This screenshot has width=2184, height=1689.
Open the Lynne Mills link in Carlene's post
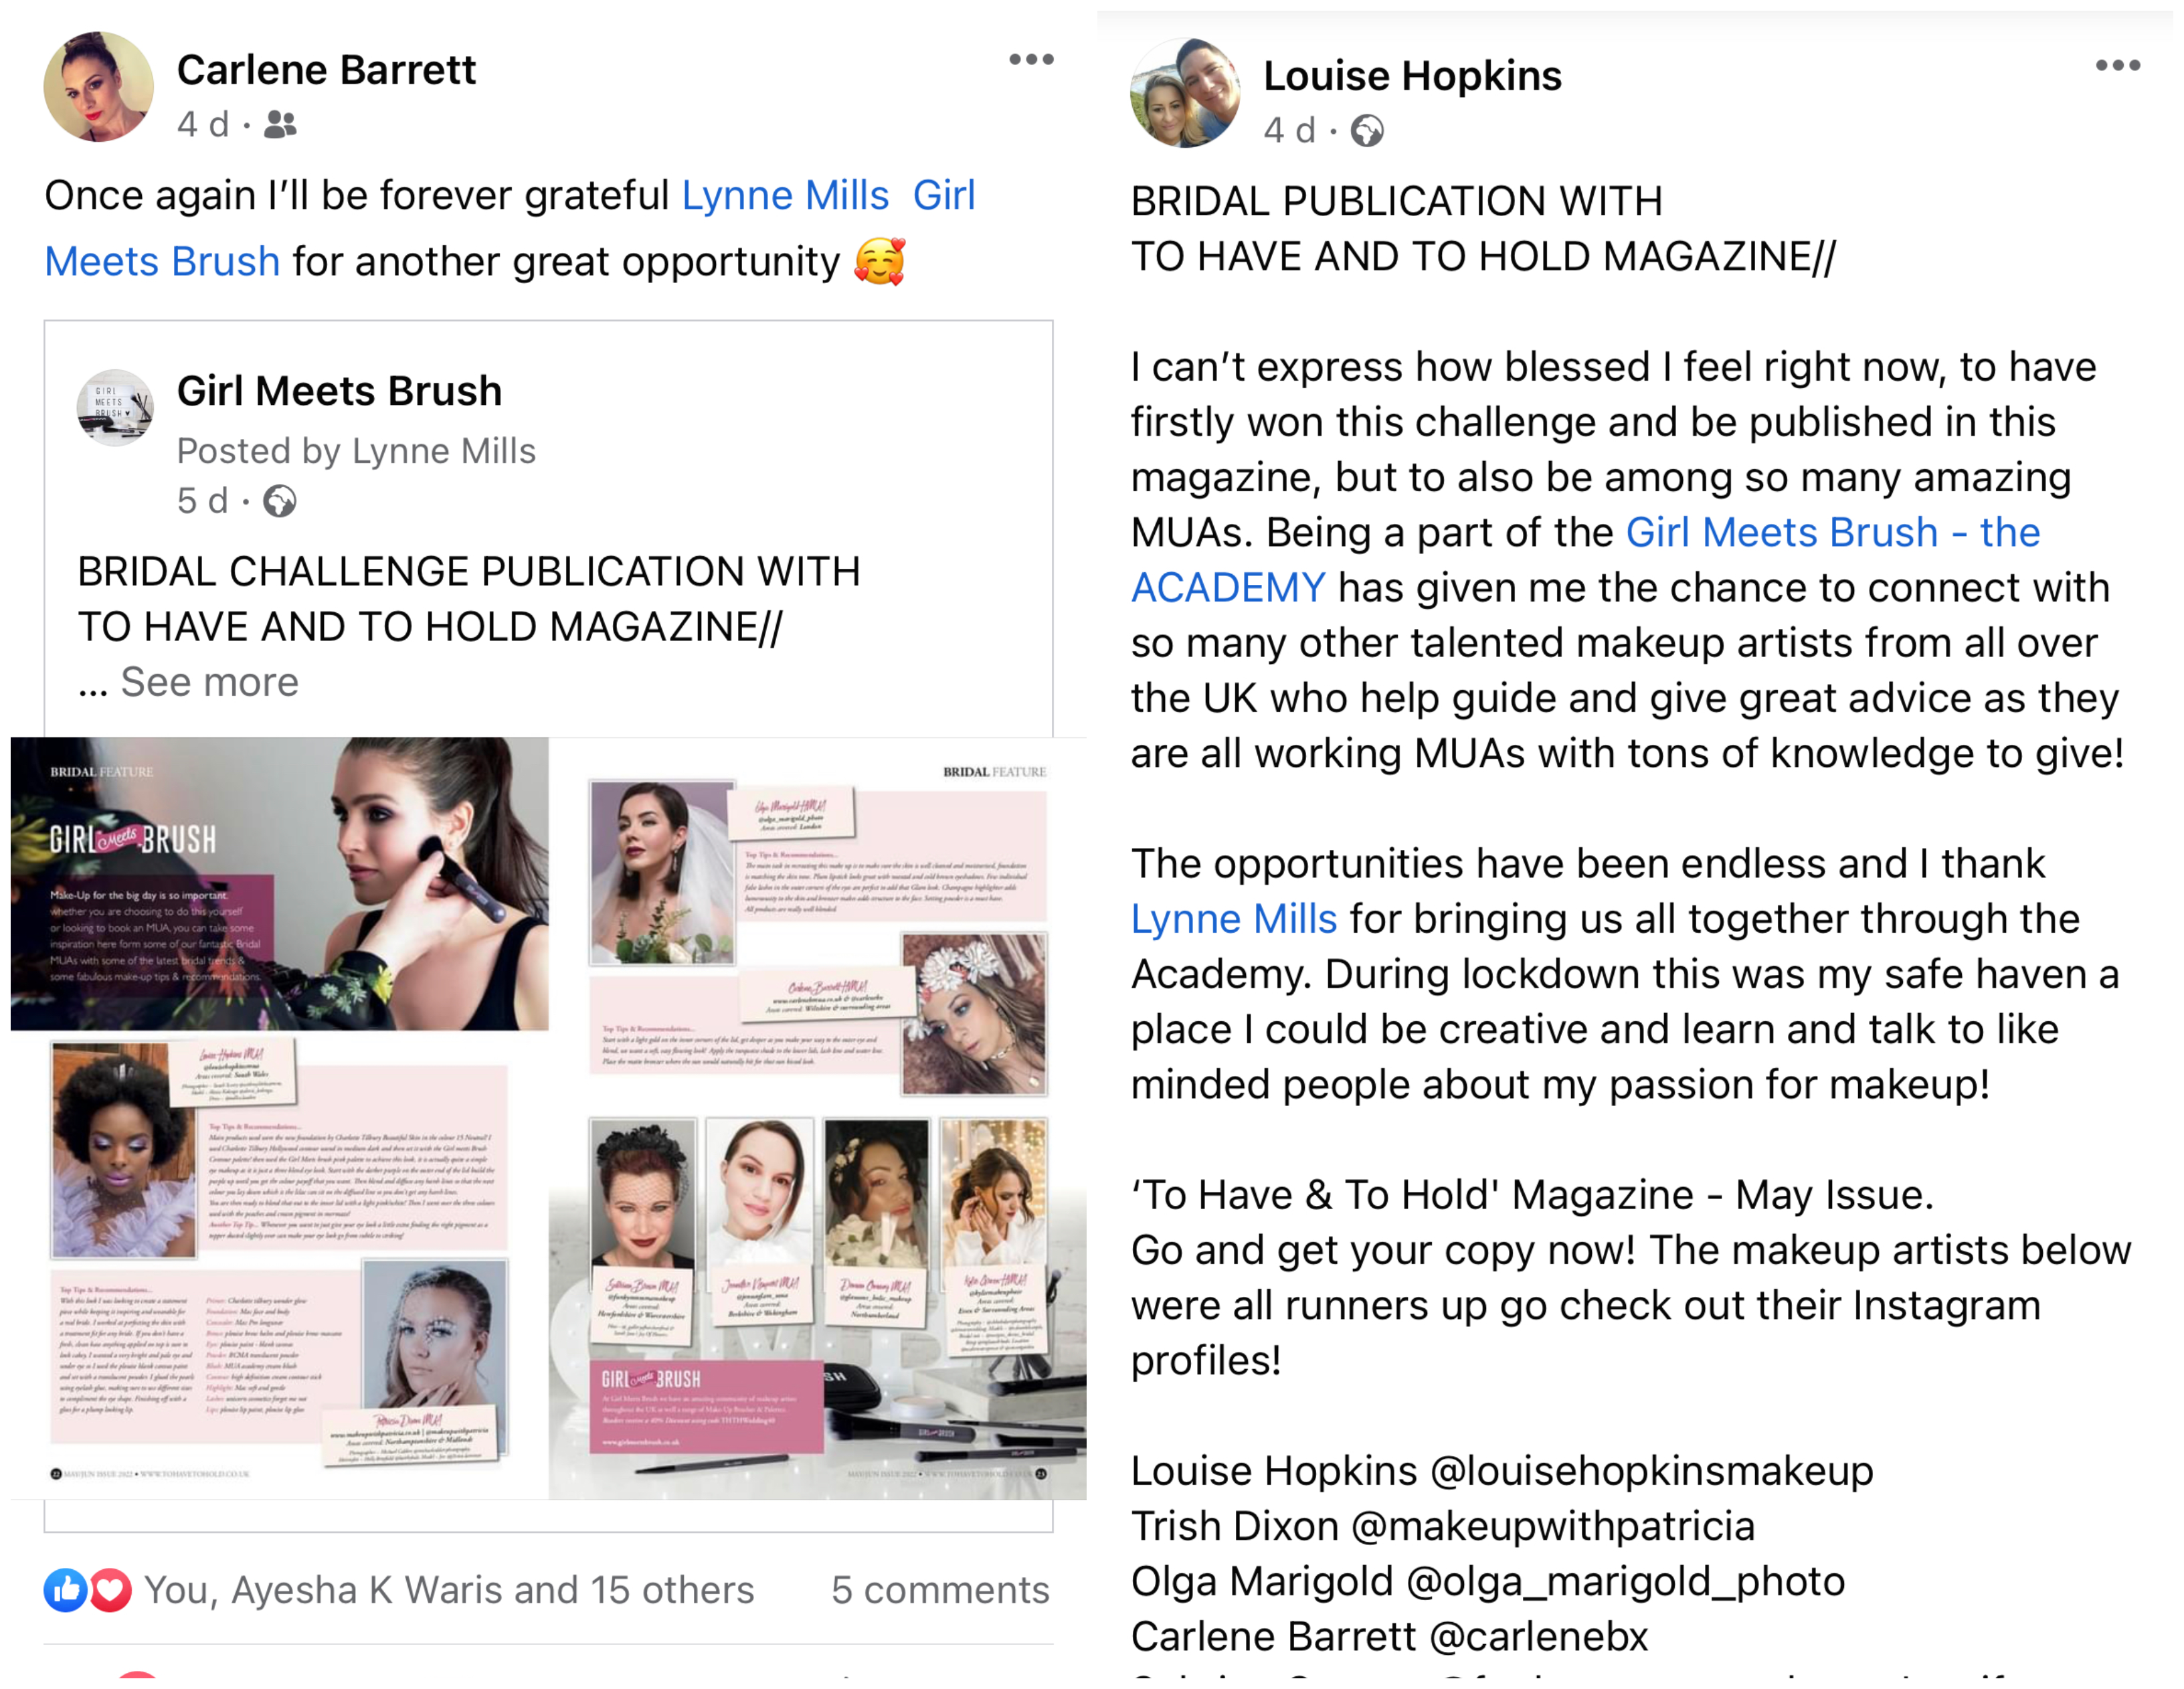tap(785, 195)
